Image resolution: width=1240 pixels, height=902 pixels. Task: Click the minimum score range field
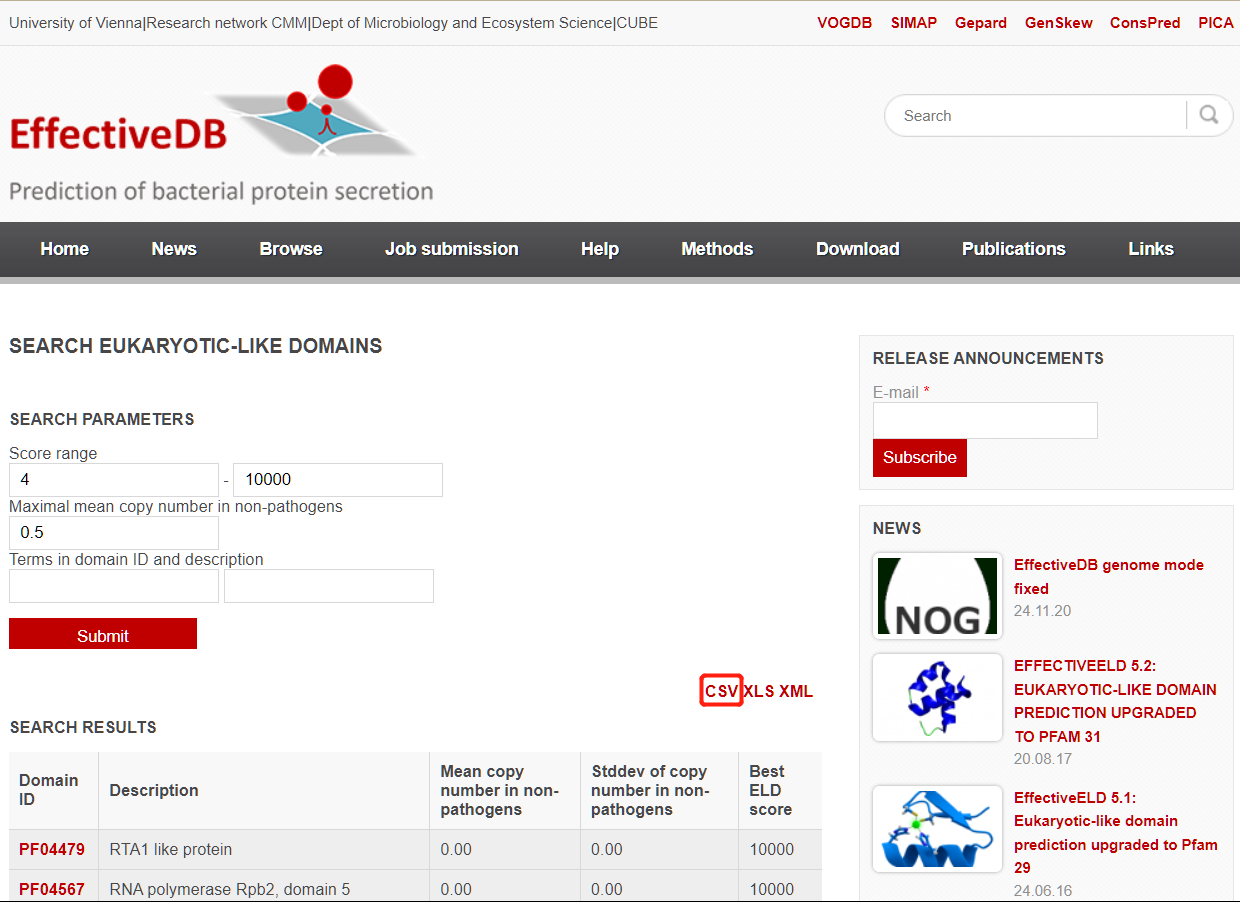pyautogui.click(x=114, y=480)
